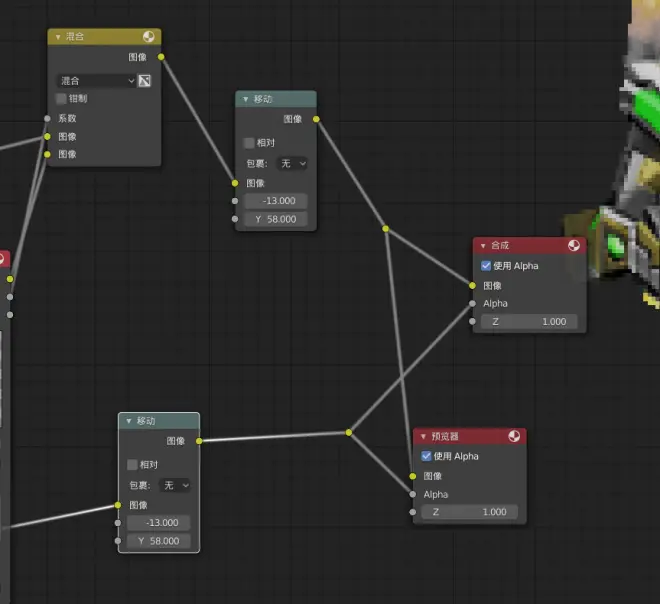Uncheck 使用 Alpha on the 预览器 node
The height and width of the screenshot is (604, 660).
pyautogui.click(x=426, y=456)
